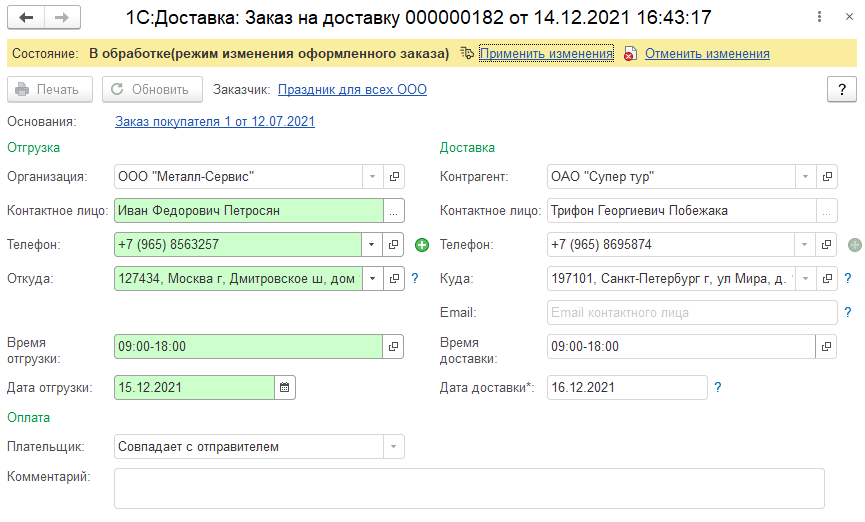Click the Обновить button
Image resolution: width=865 pixels, height=522 pixels.
coord(152,89)
